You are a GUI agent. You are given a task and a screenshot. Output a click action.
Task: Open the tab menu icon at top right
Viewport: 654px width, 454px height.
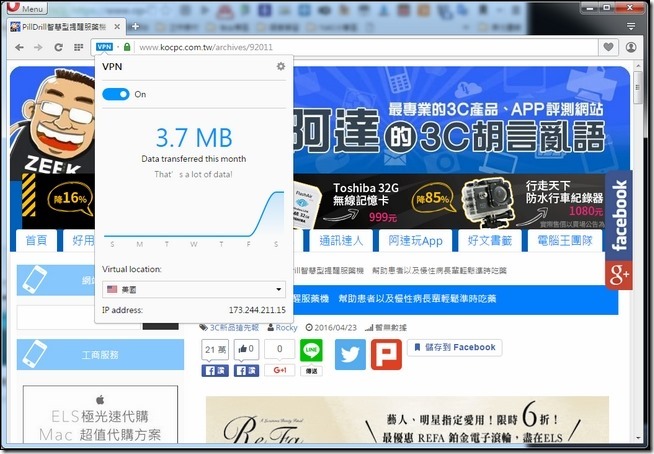point(631,27)
